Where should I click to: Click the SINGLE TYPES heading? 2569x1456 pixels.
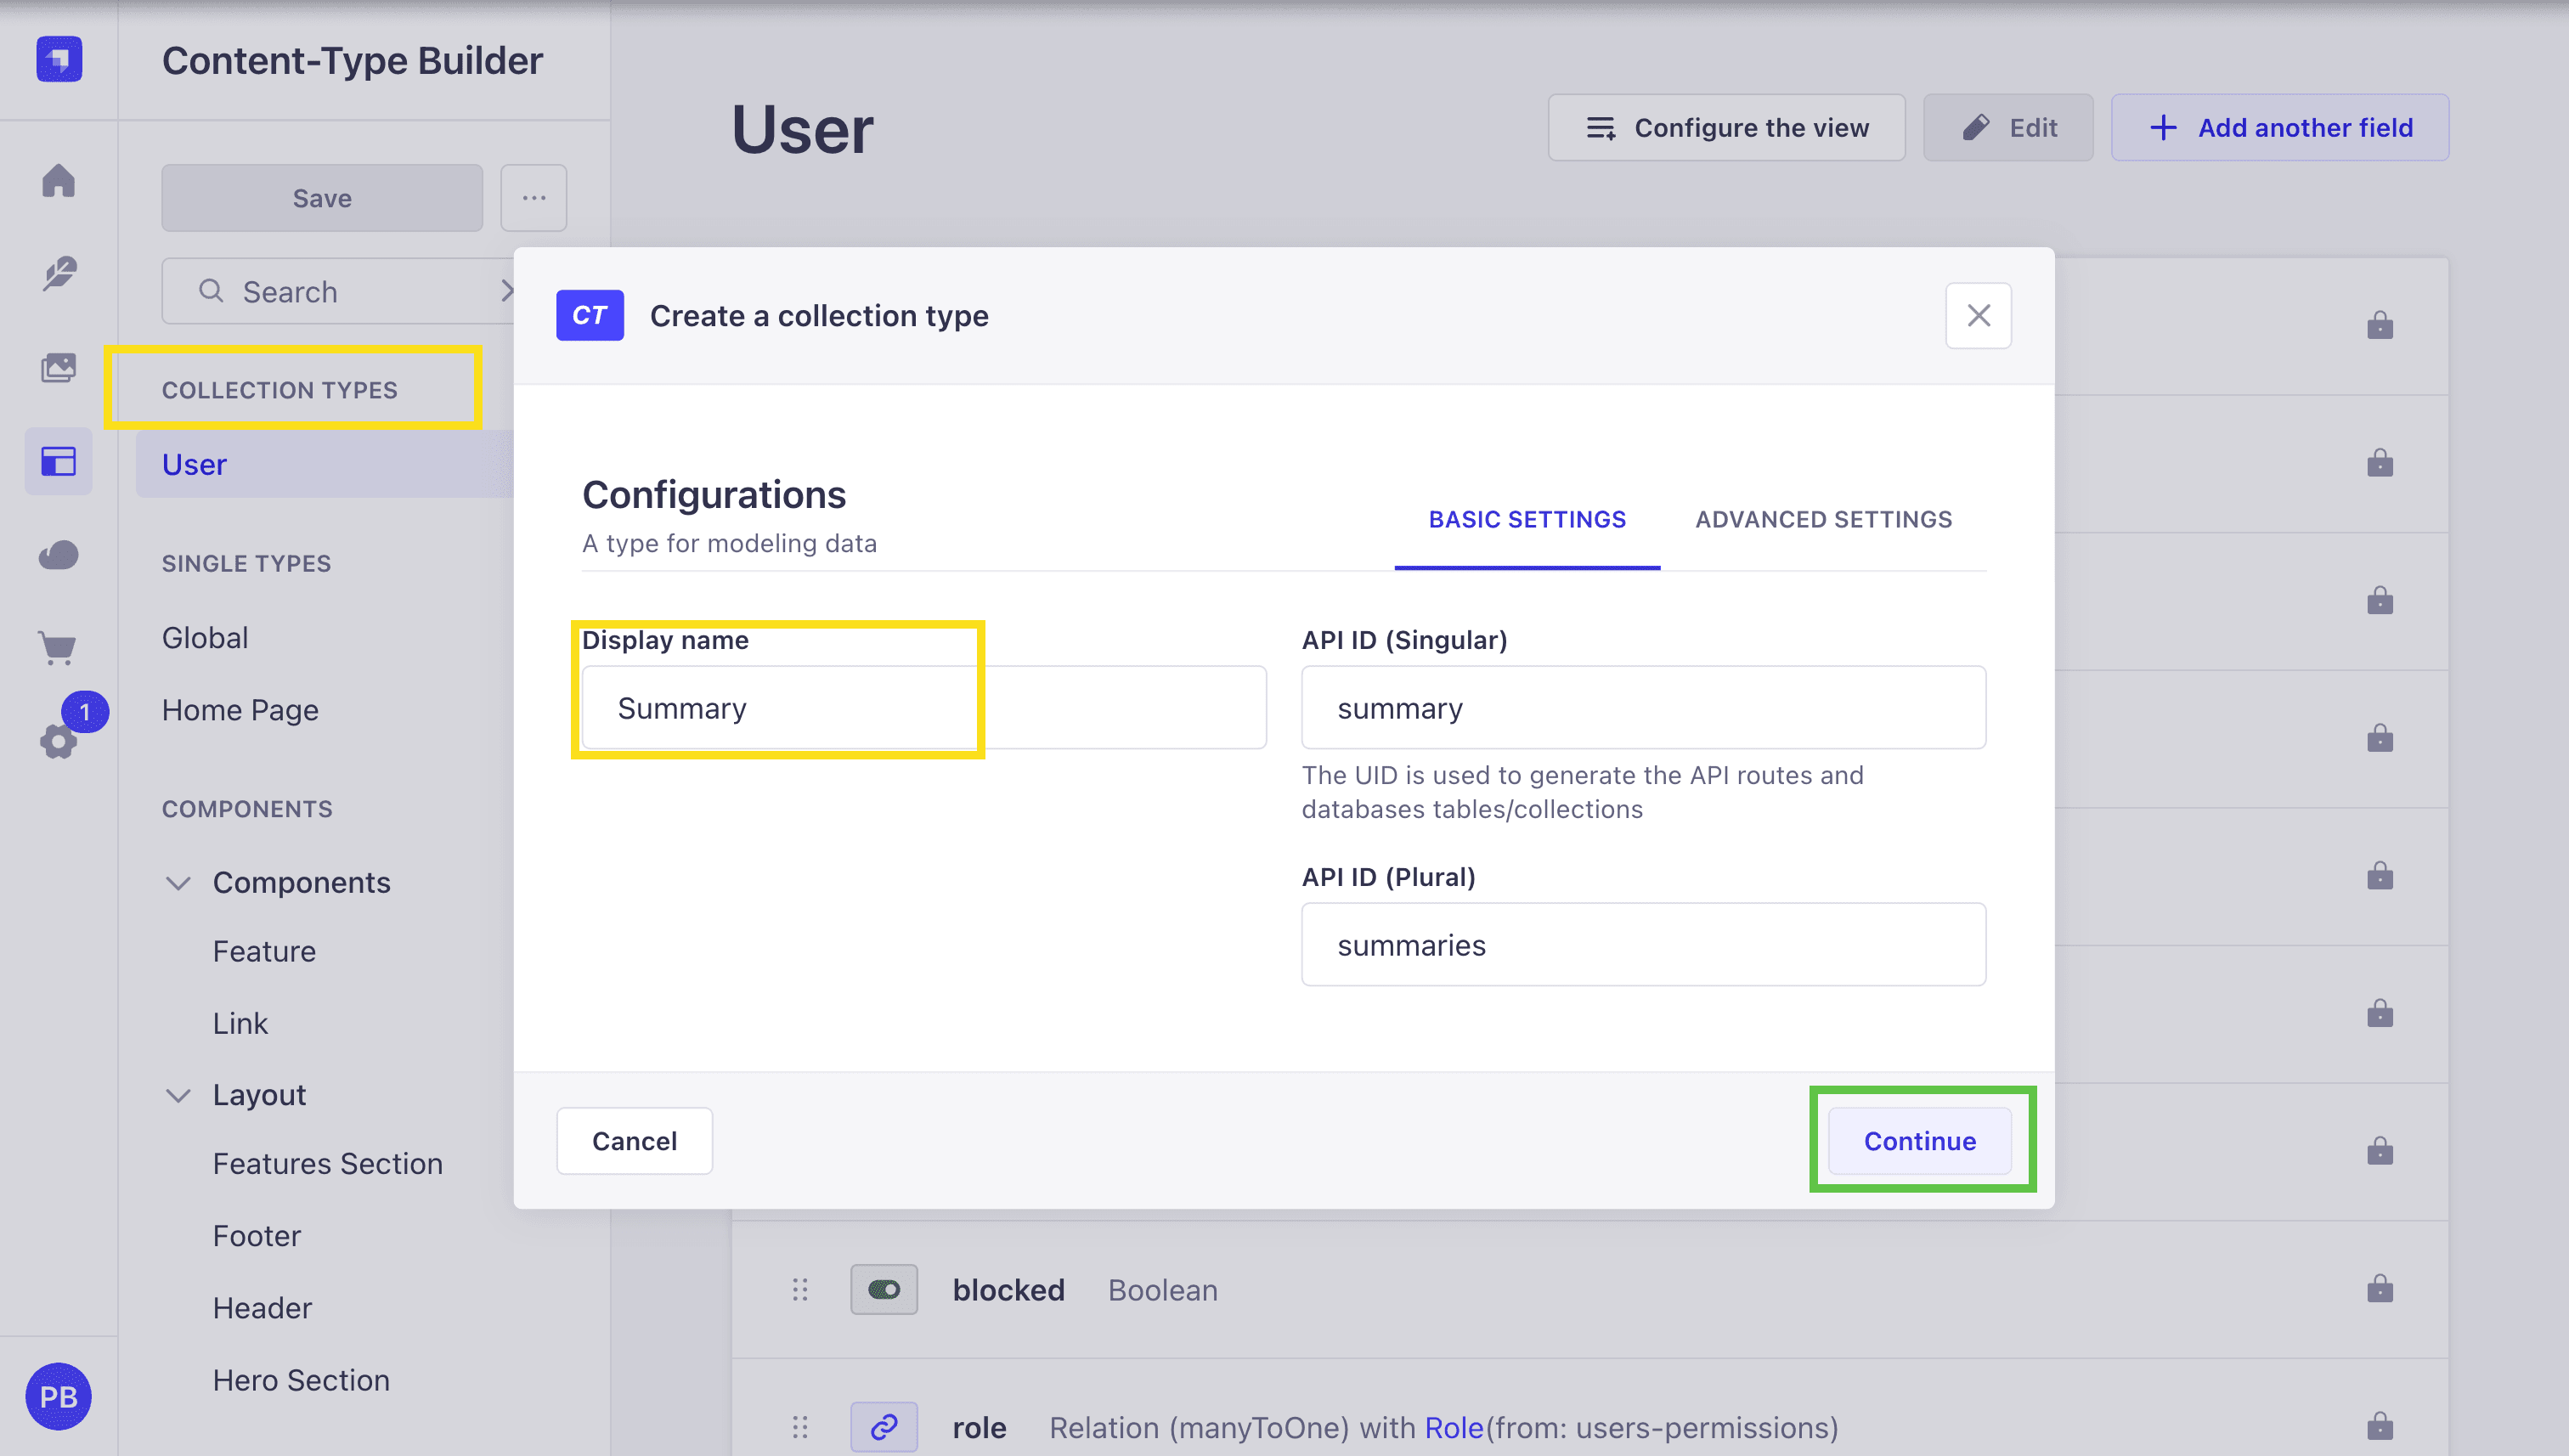tap(246, 563)
